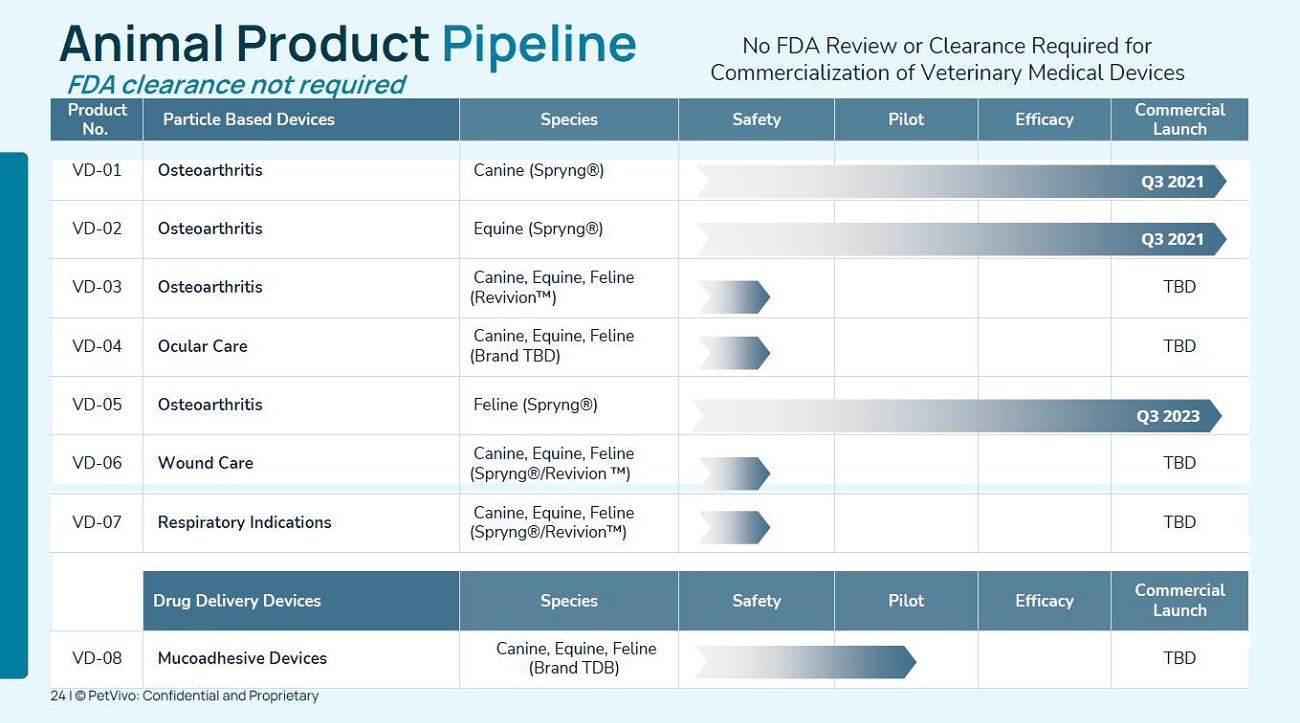Select the Product No. column header
Image resolution: width=1300 pixels, height=723 pixels.
point(97,119)
